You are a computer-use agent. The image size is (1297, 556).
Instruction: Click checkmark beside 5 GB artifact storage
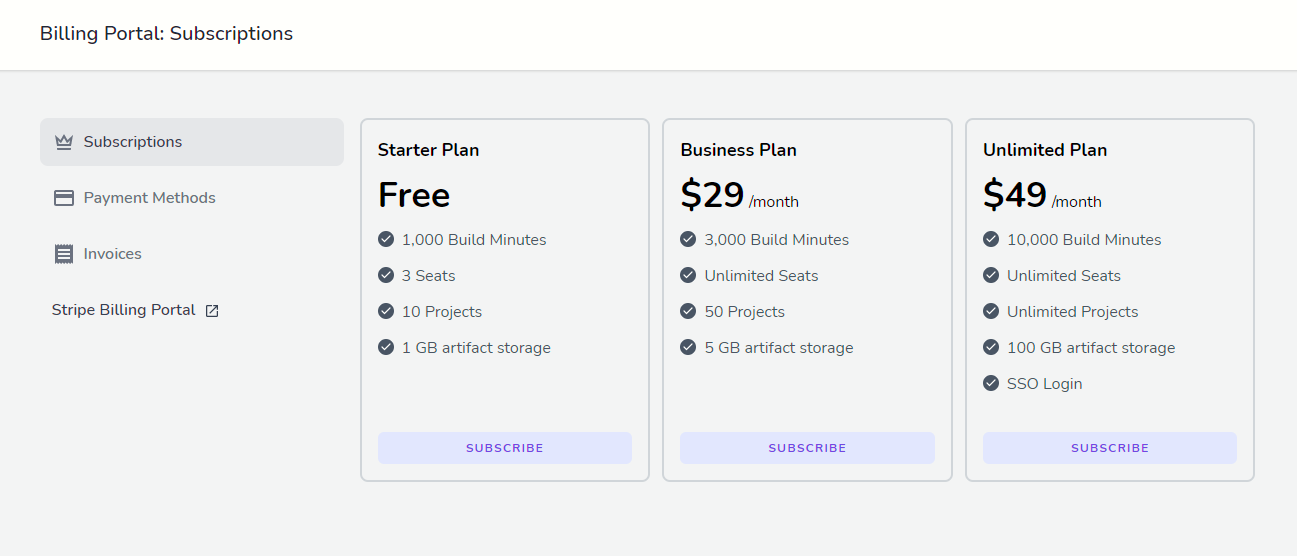tap(688, 347)
